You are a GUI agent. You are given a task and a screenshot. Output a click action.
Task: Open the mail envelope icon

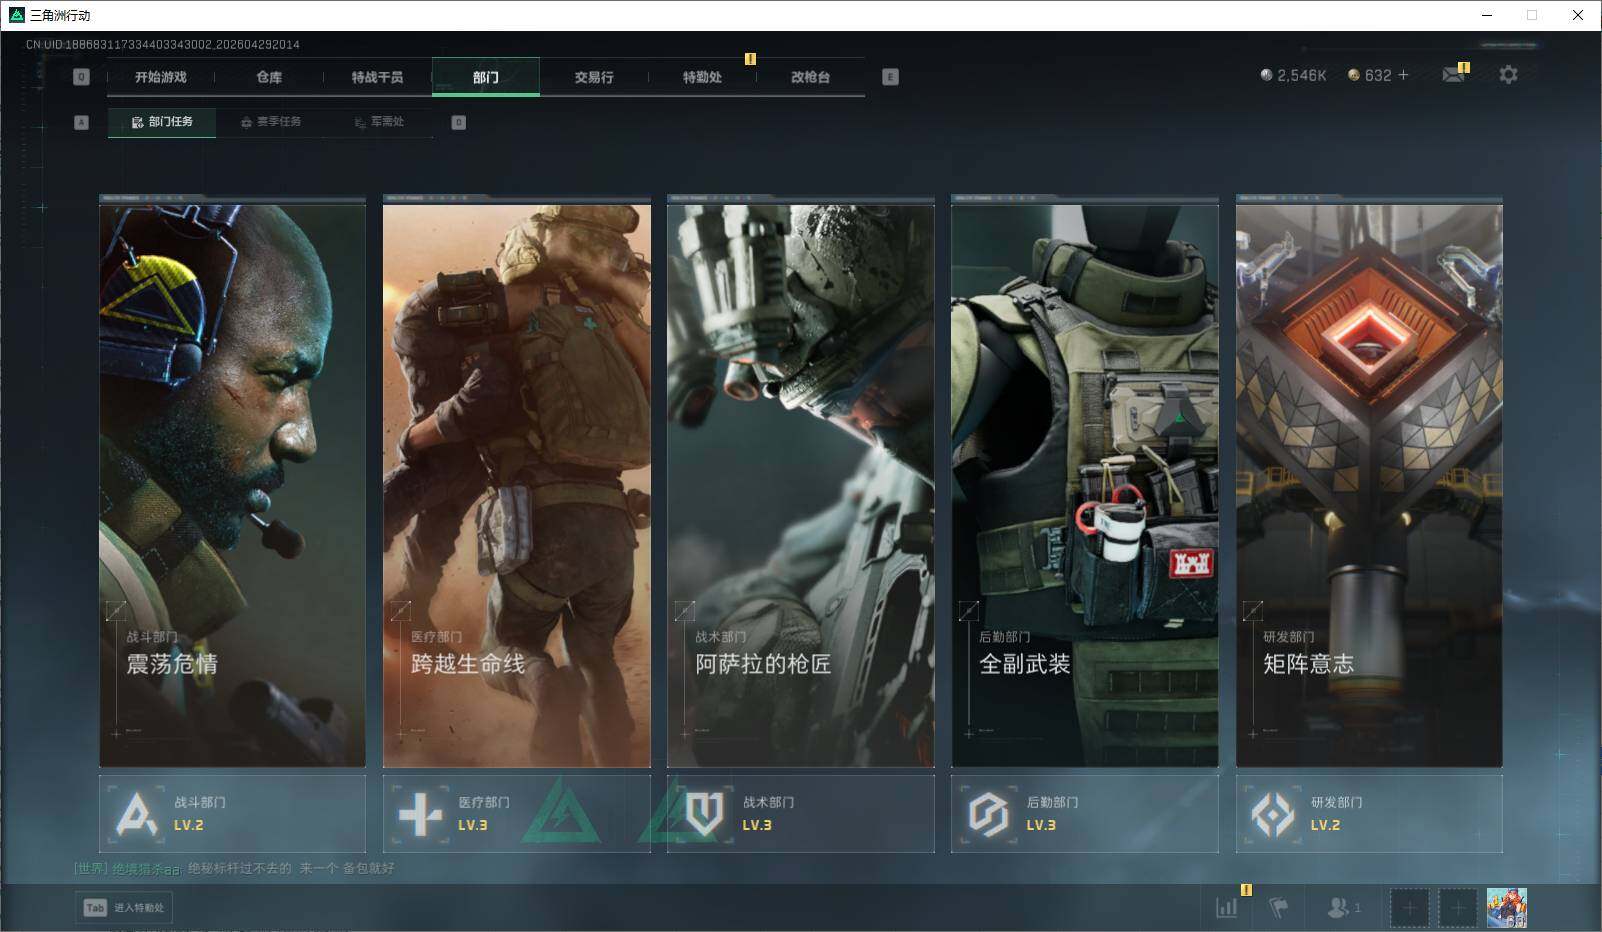pyautogui.click(x=1454, y=75)
